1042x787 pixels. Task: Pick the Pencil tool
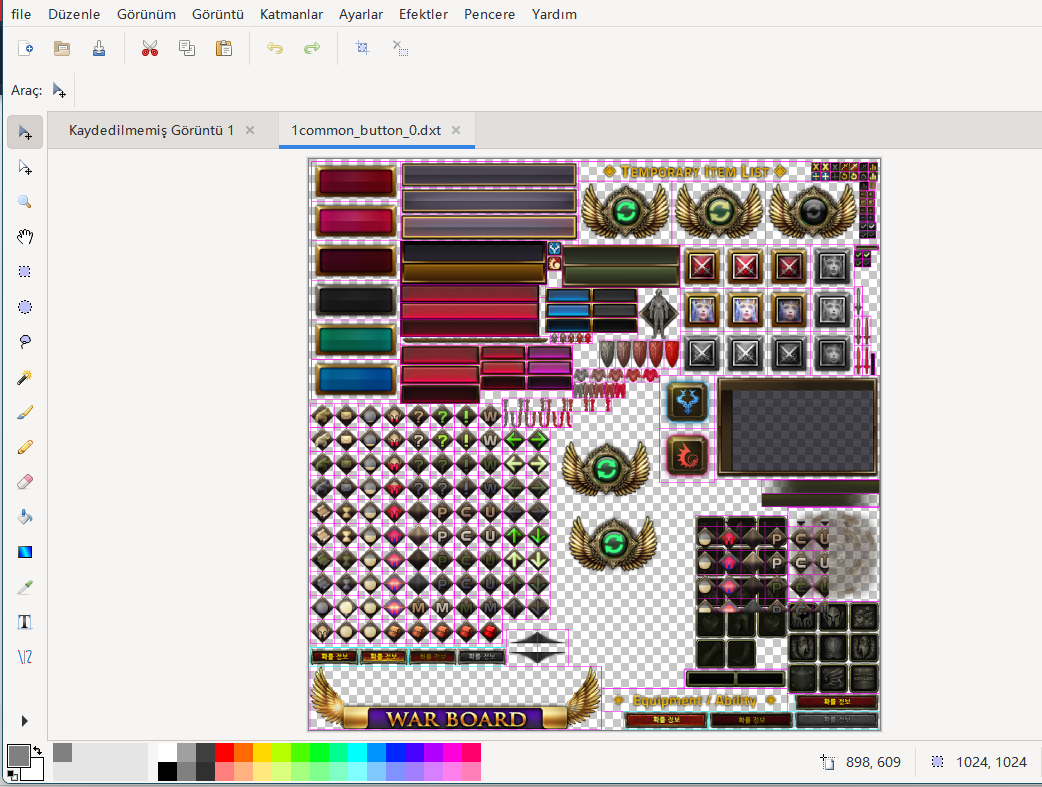25,447
